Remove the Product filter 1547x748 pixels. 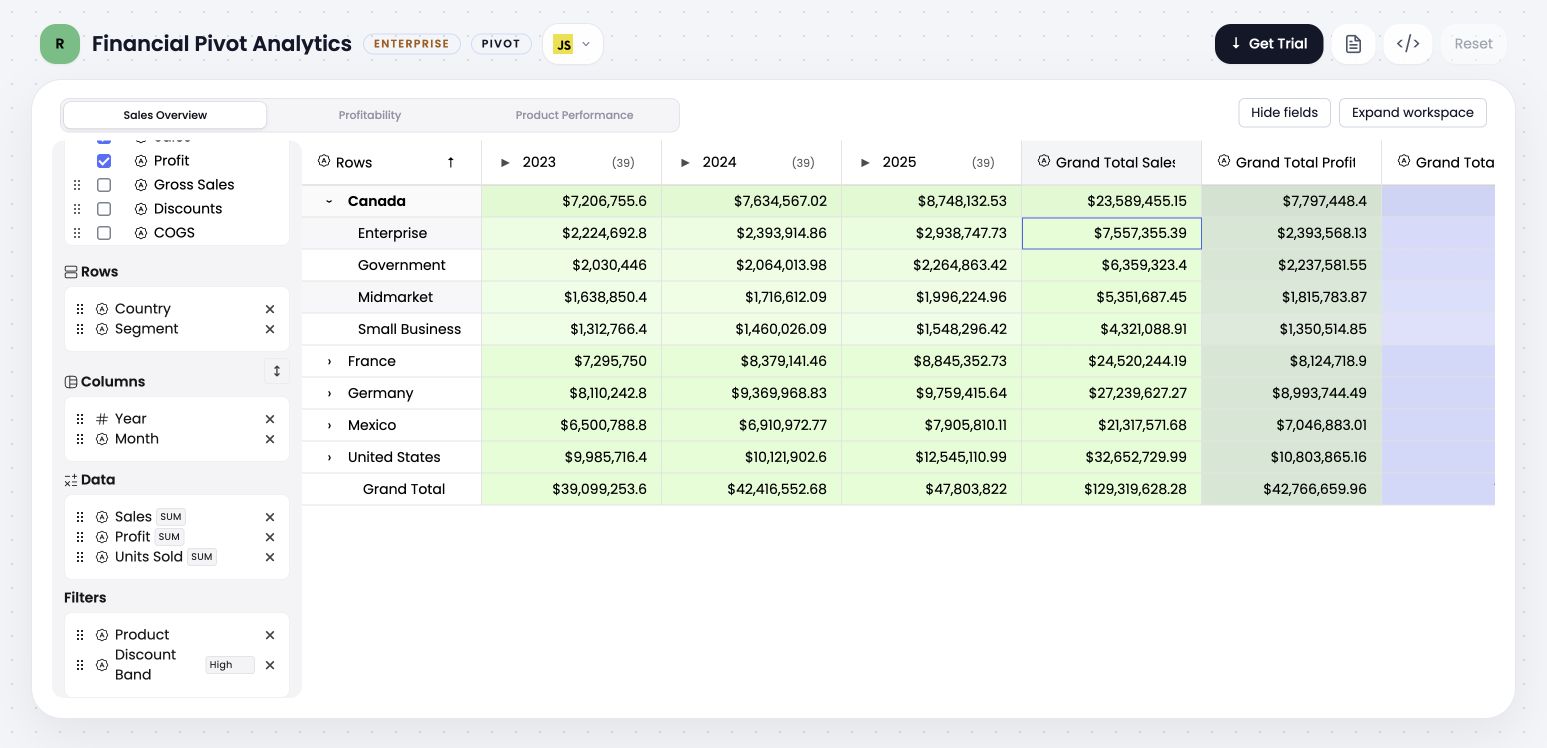tap(270, 635)
